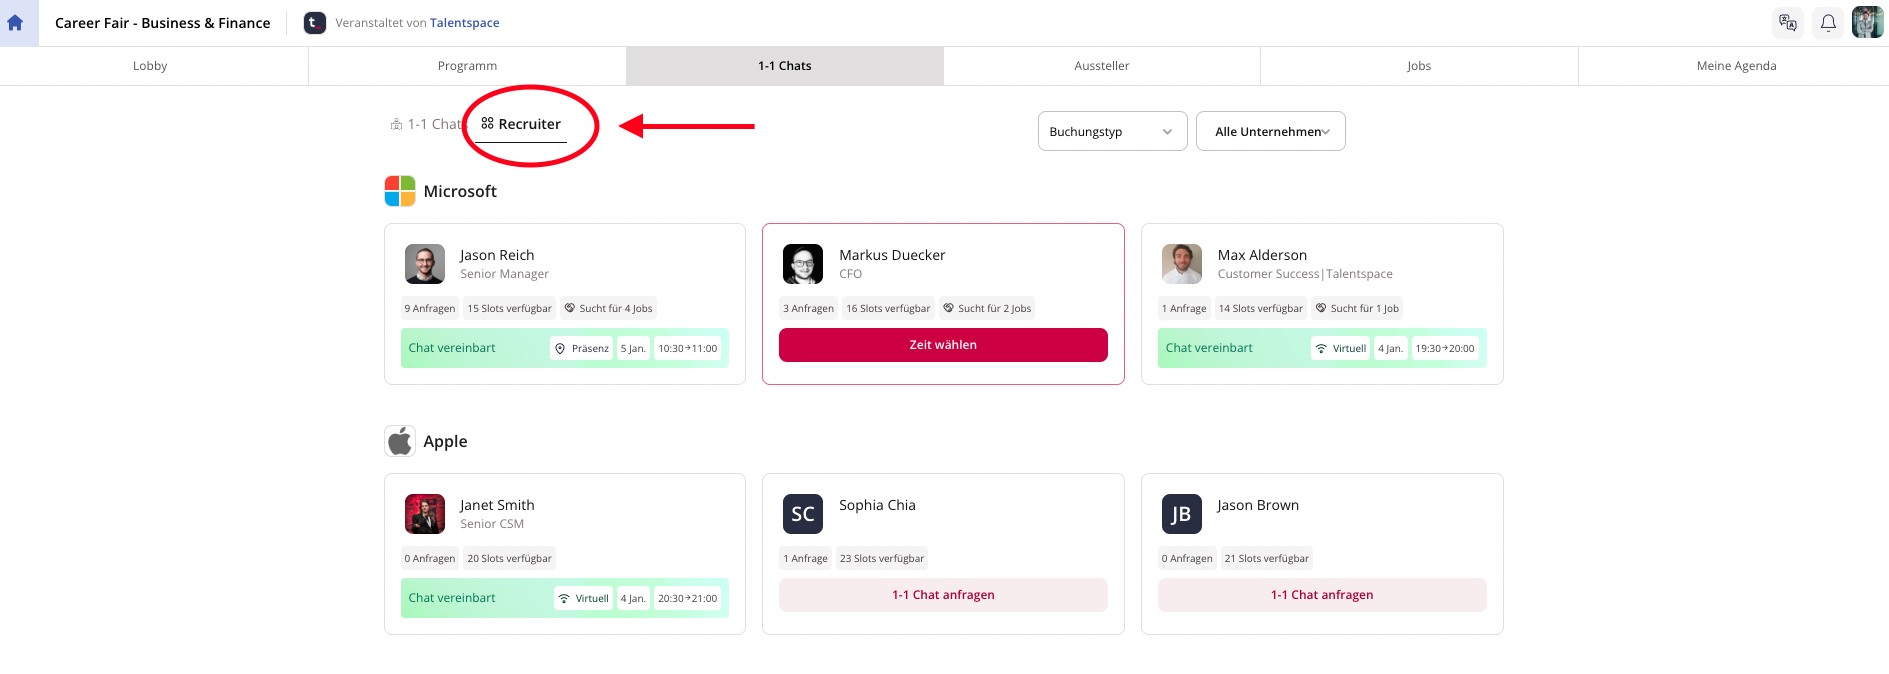
Task: Click the Präsenz tag on Jason Reich's card
Action: click(x=582, y=348)
